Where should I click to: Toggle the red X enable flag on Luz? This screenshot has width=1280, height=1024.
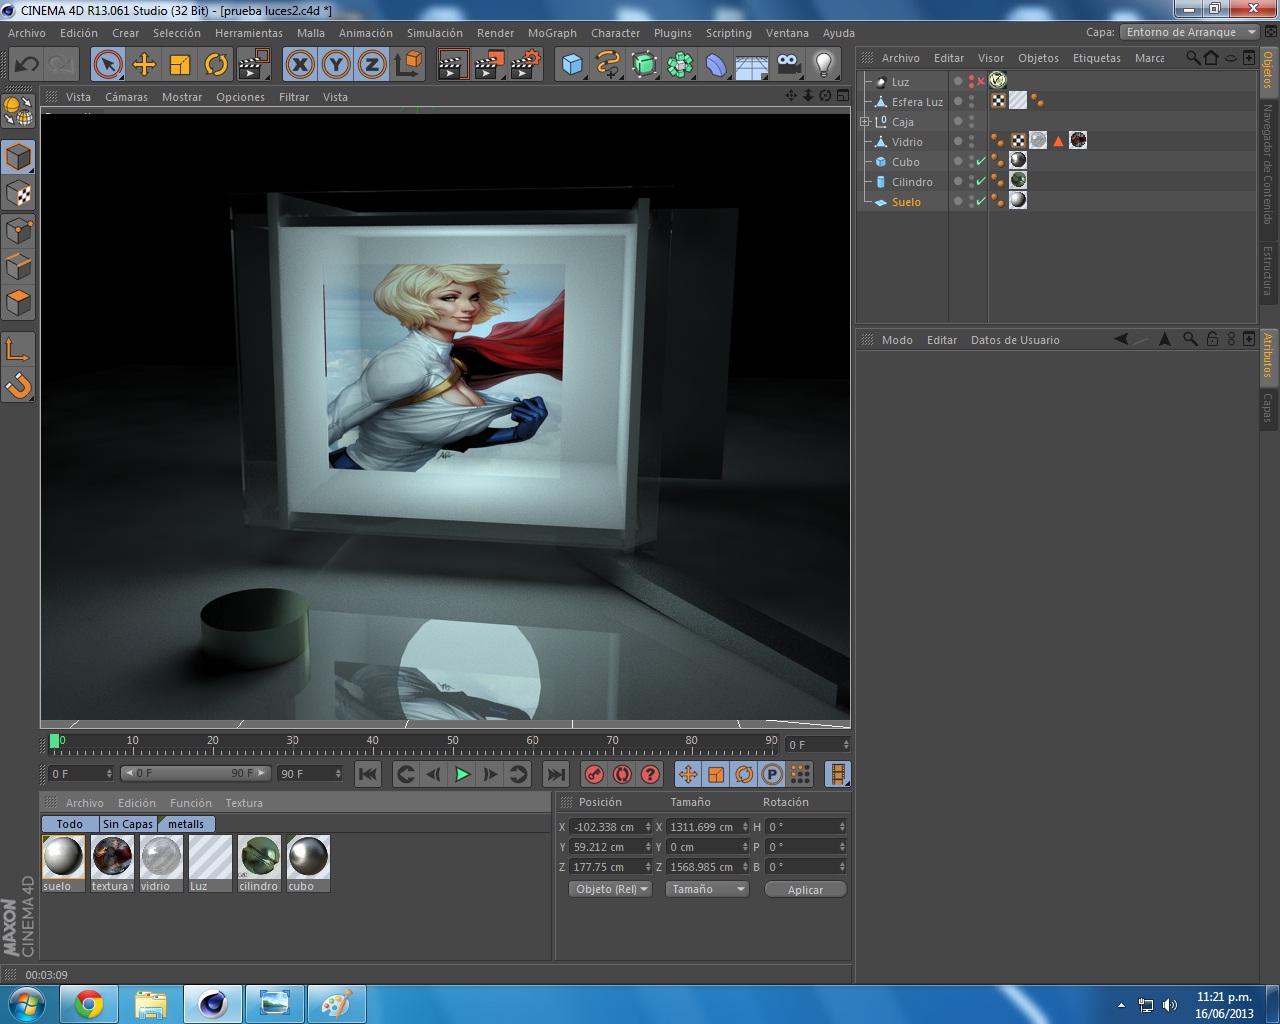coord(981,81)
